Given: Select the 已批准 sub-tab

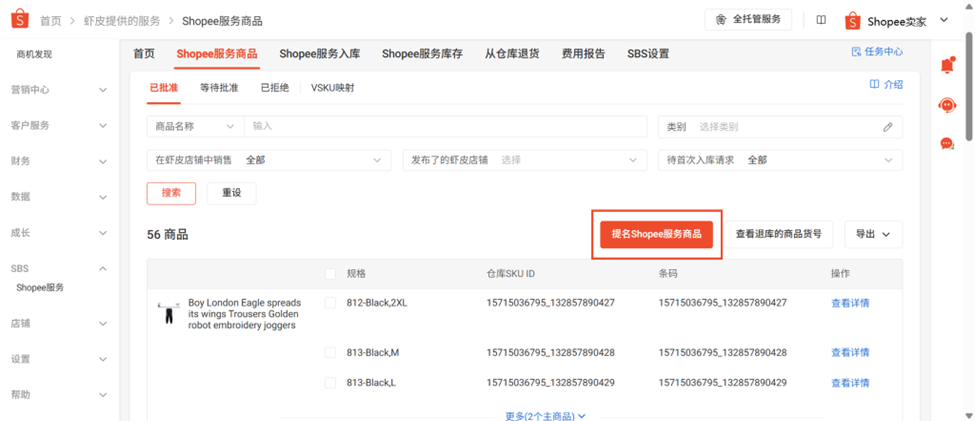Looking at the screenshot, I should click(x=164, y=88).
